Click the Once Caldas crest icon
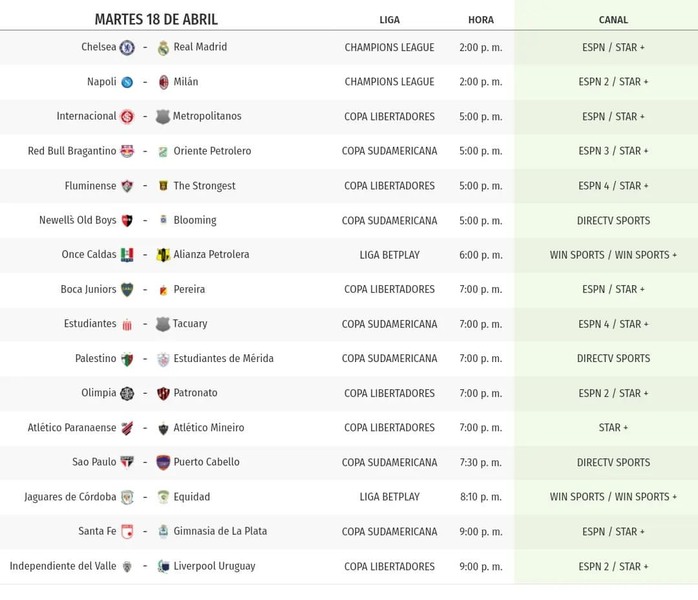This screenshot has height=600, width=698. coord(127,255)
